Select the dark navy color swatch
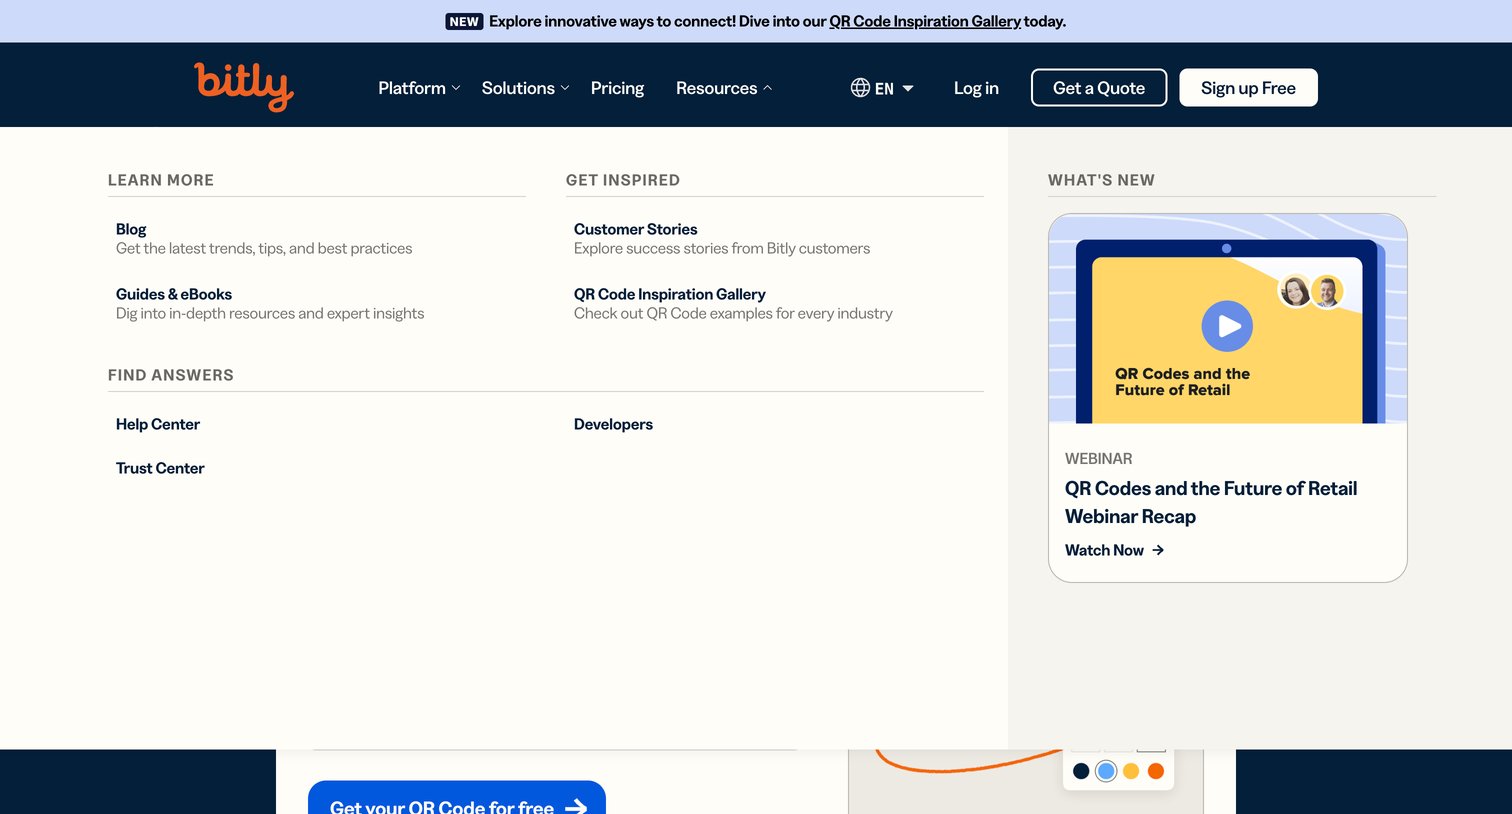The height and width of the screenshot is (814, 1512). 1081,771
